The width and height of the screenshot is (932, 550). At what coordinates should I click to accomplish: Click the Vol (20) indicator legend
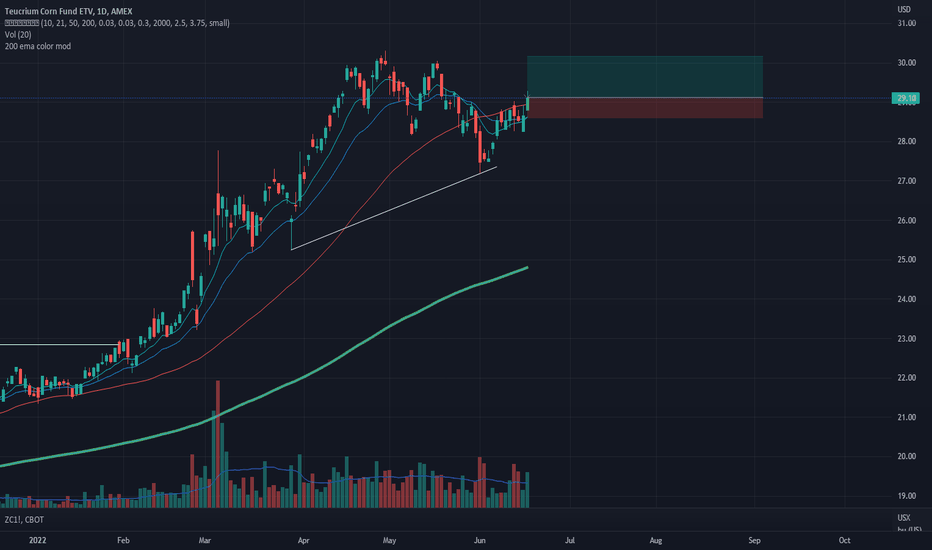[x=18, y=34]
